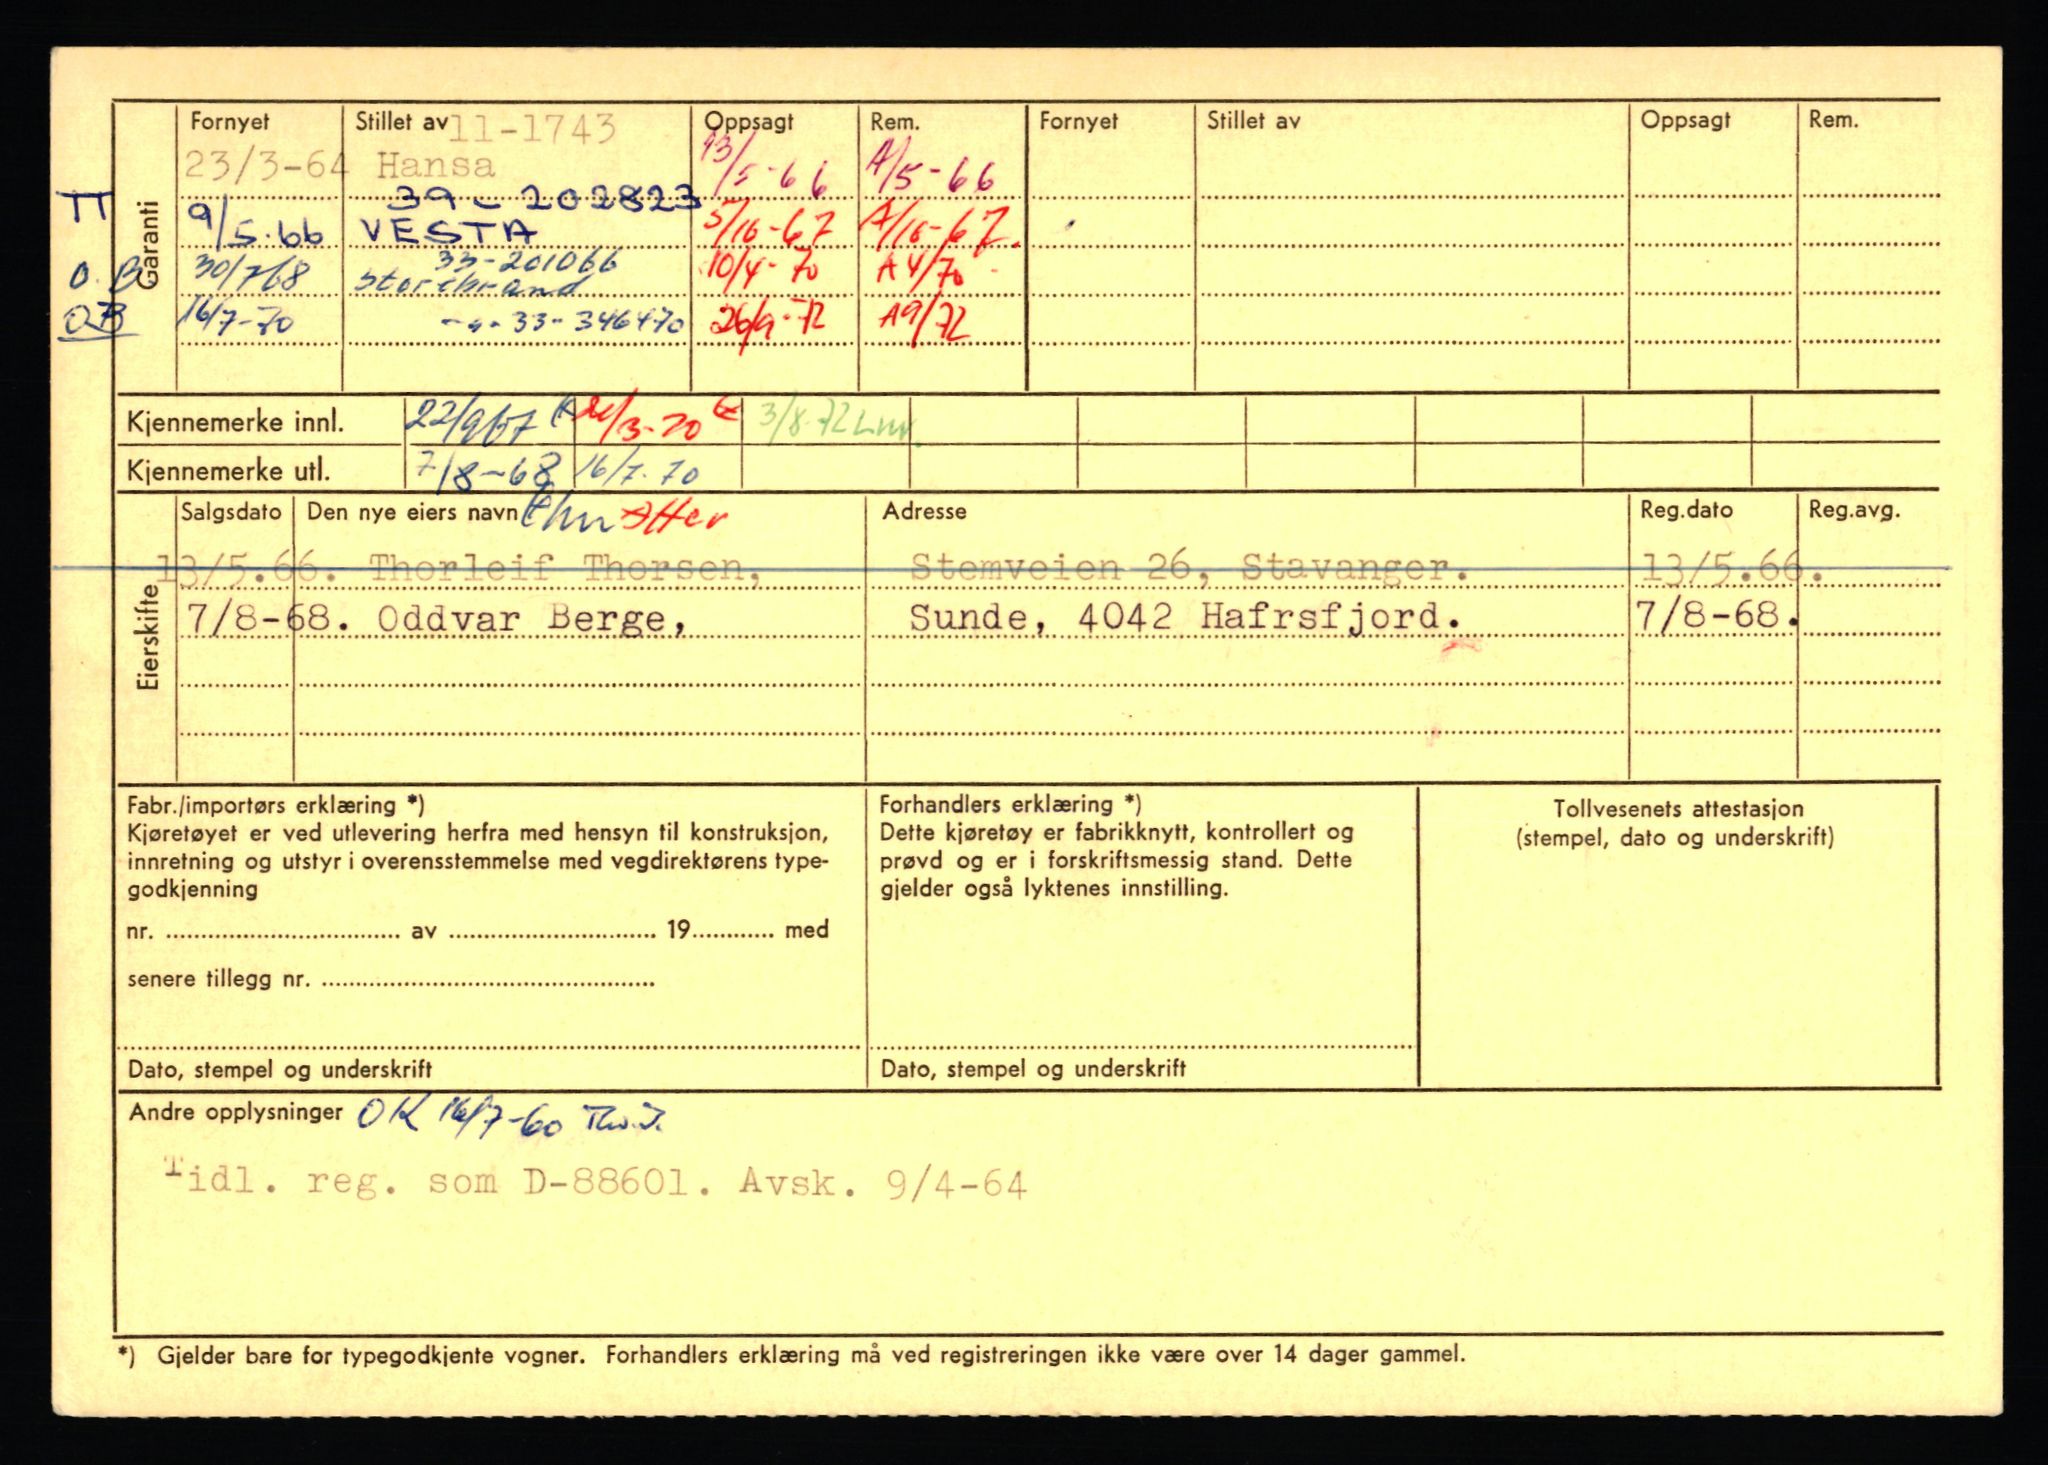Click the 'Andre opplysninger' label
The image size is (2048, 1465).
point(236,1112)
